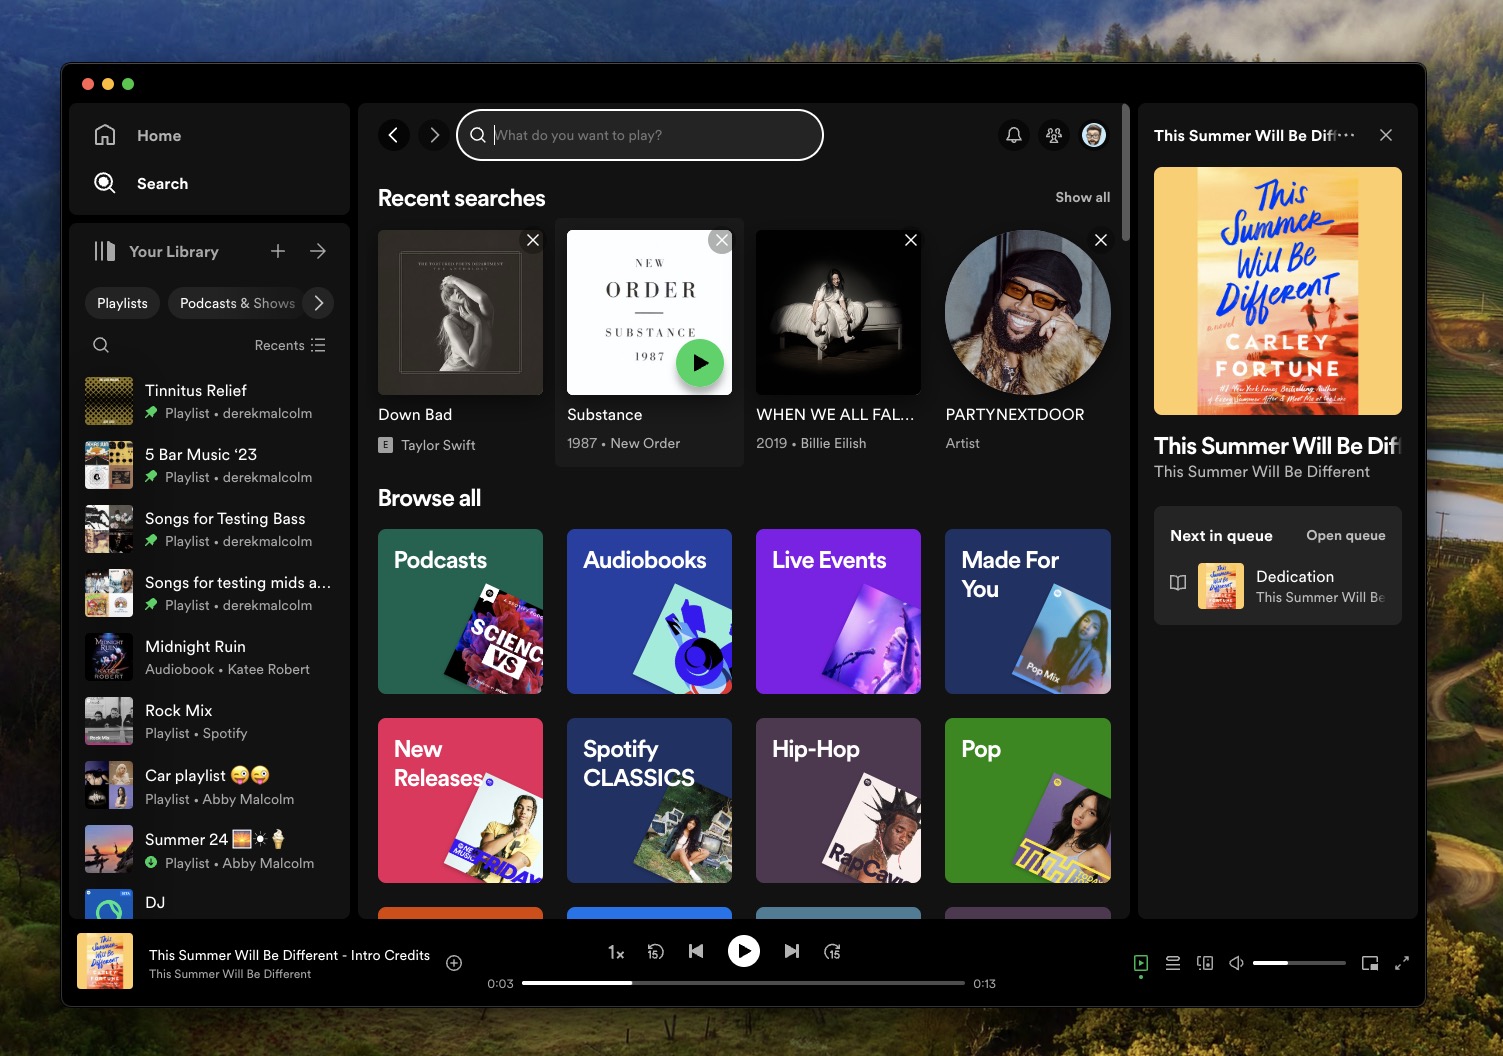Skip to next chapter
Image resolution: width=1503 pixels, height=1056 pixels.
pyautogui.click(x=792, y=951)
